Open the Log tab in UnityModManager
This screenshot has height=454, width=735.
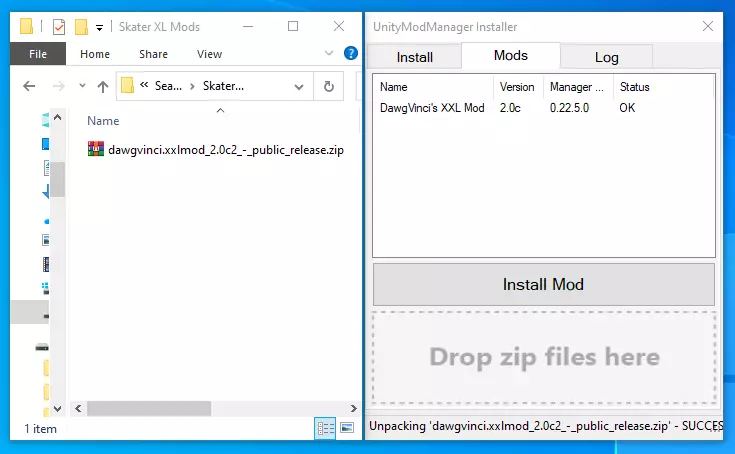pyautogui.click(x=607, y=57)
